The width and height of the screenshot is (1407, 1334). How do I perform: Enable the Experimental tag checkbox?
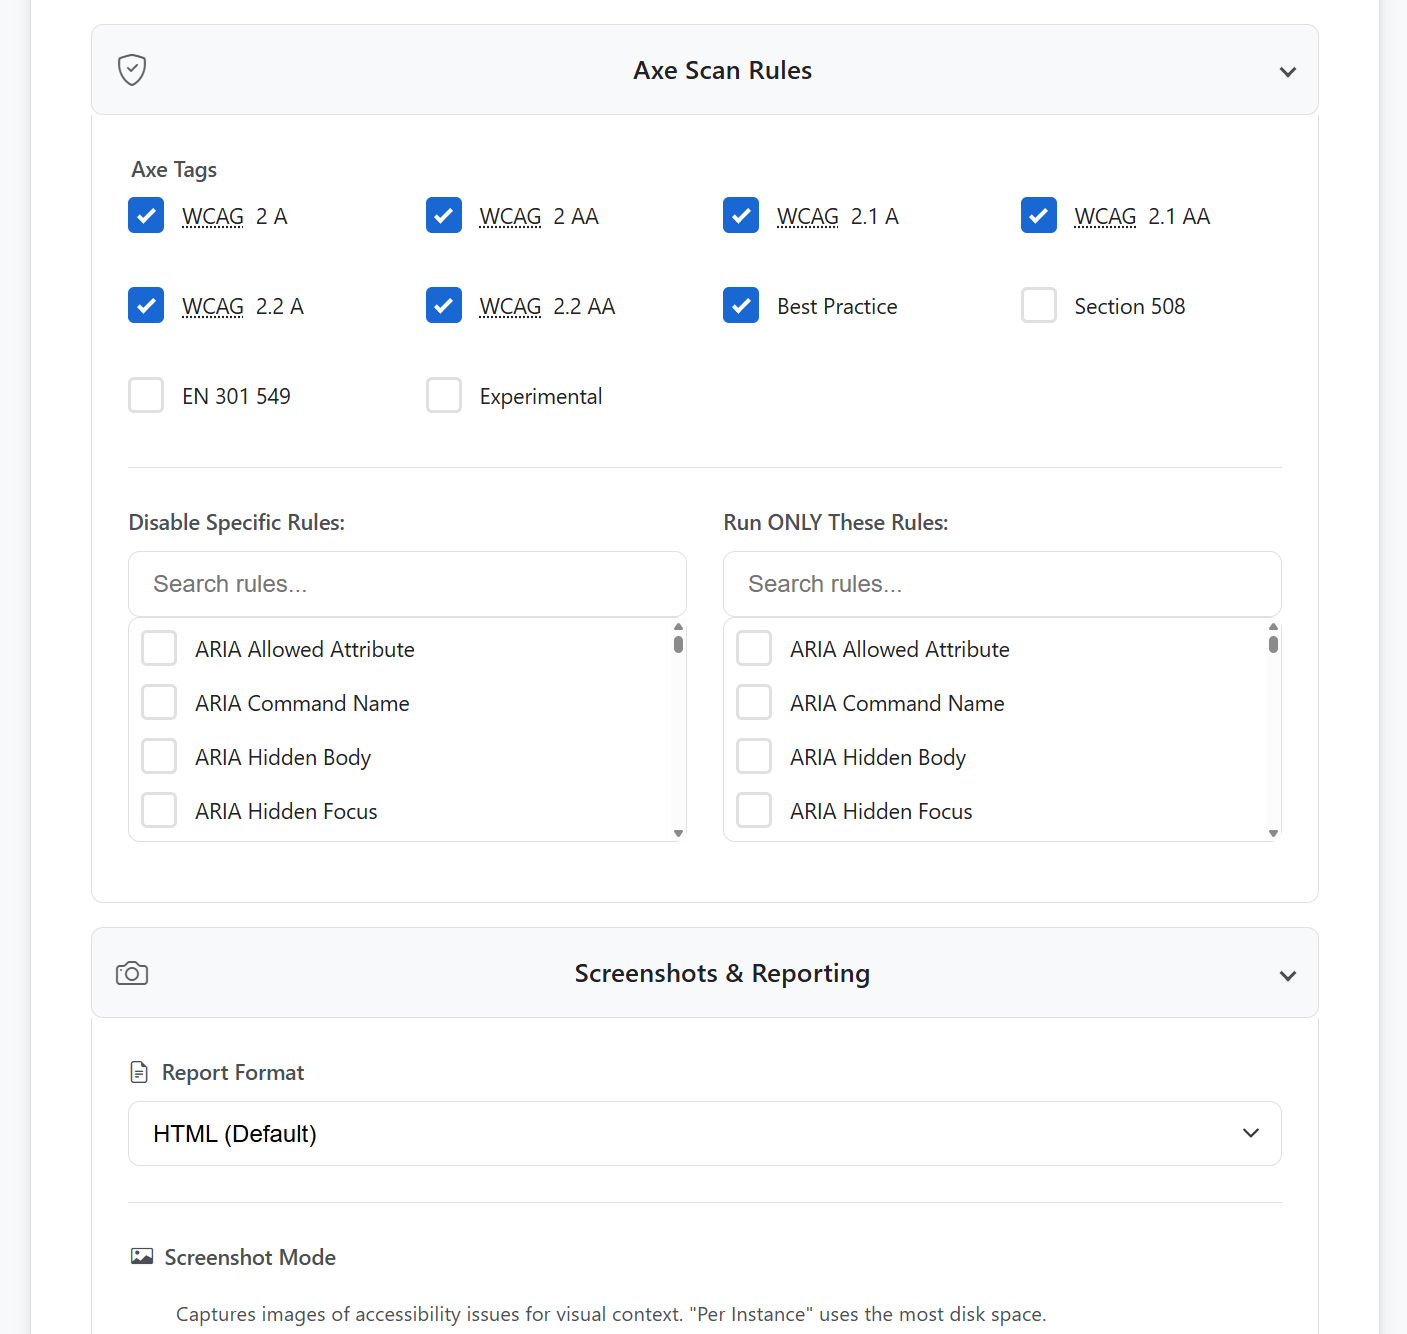point(443,396)
